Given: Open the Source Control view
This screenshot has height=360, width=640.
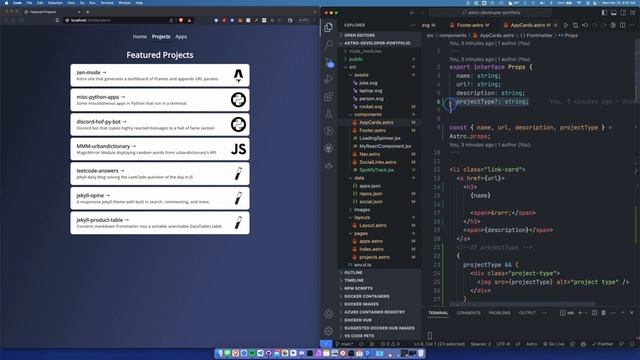Looking at the screenshot, I should (329, 62).
